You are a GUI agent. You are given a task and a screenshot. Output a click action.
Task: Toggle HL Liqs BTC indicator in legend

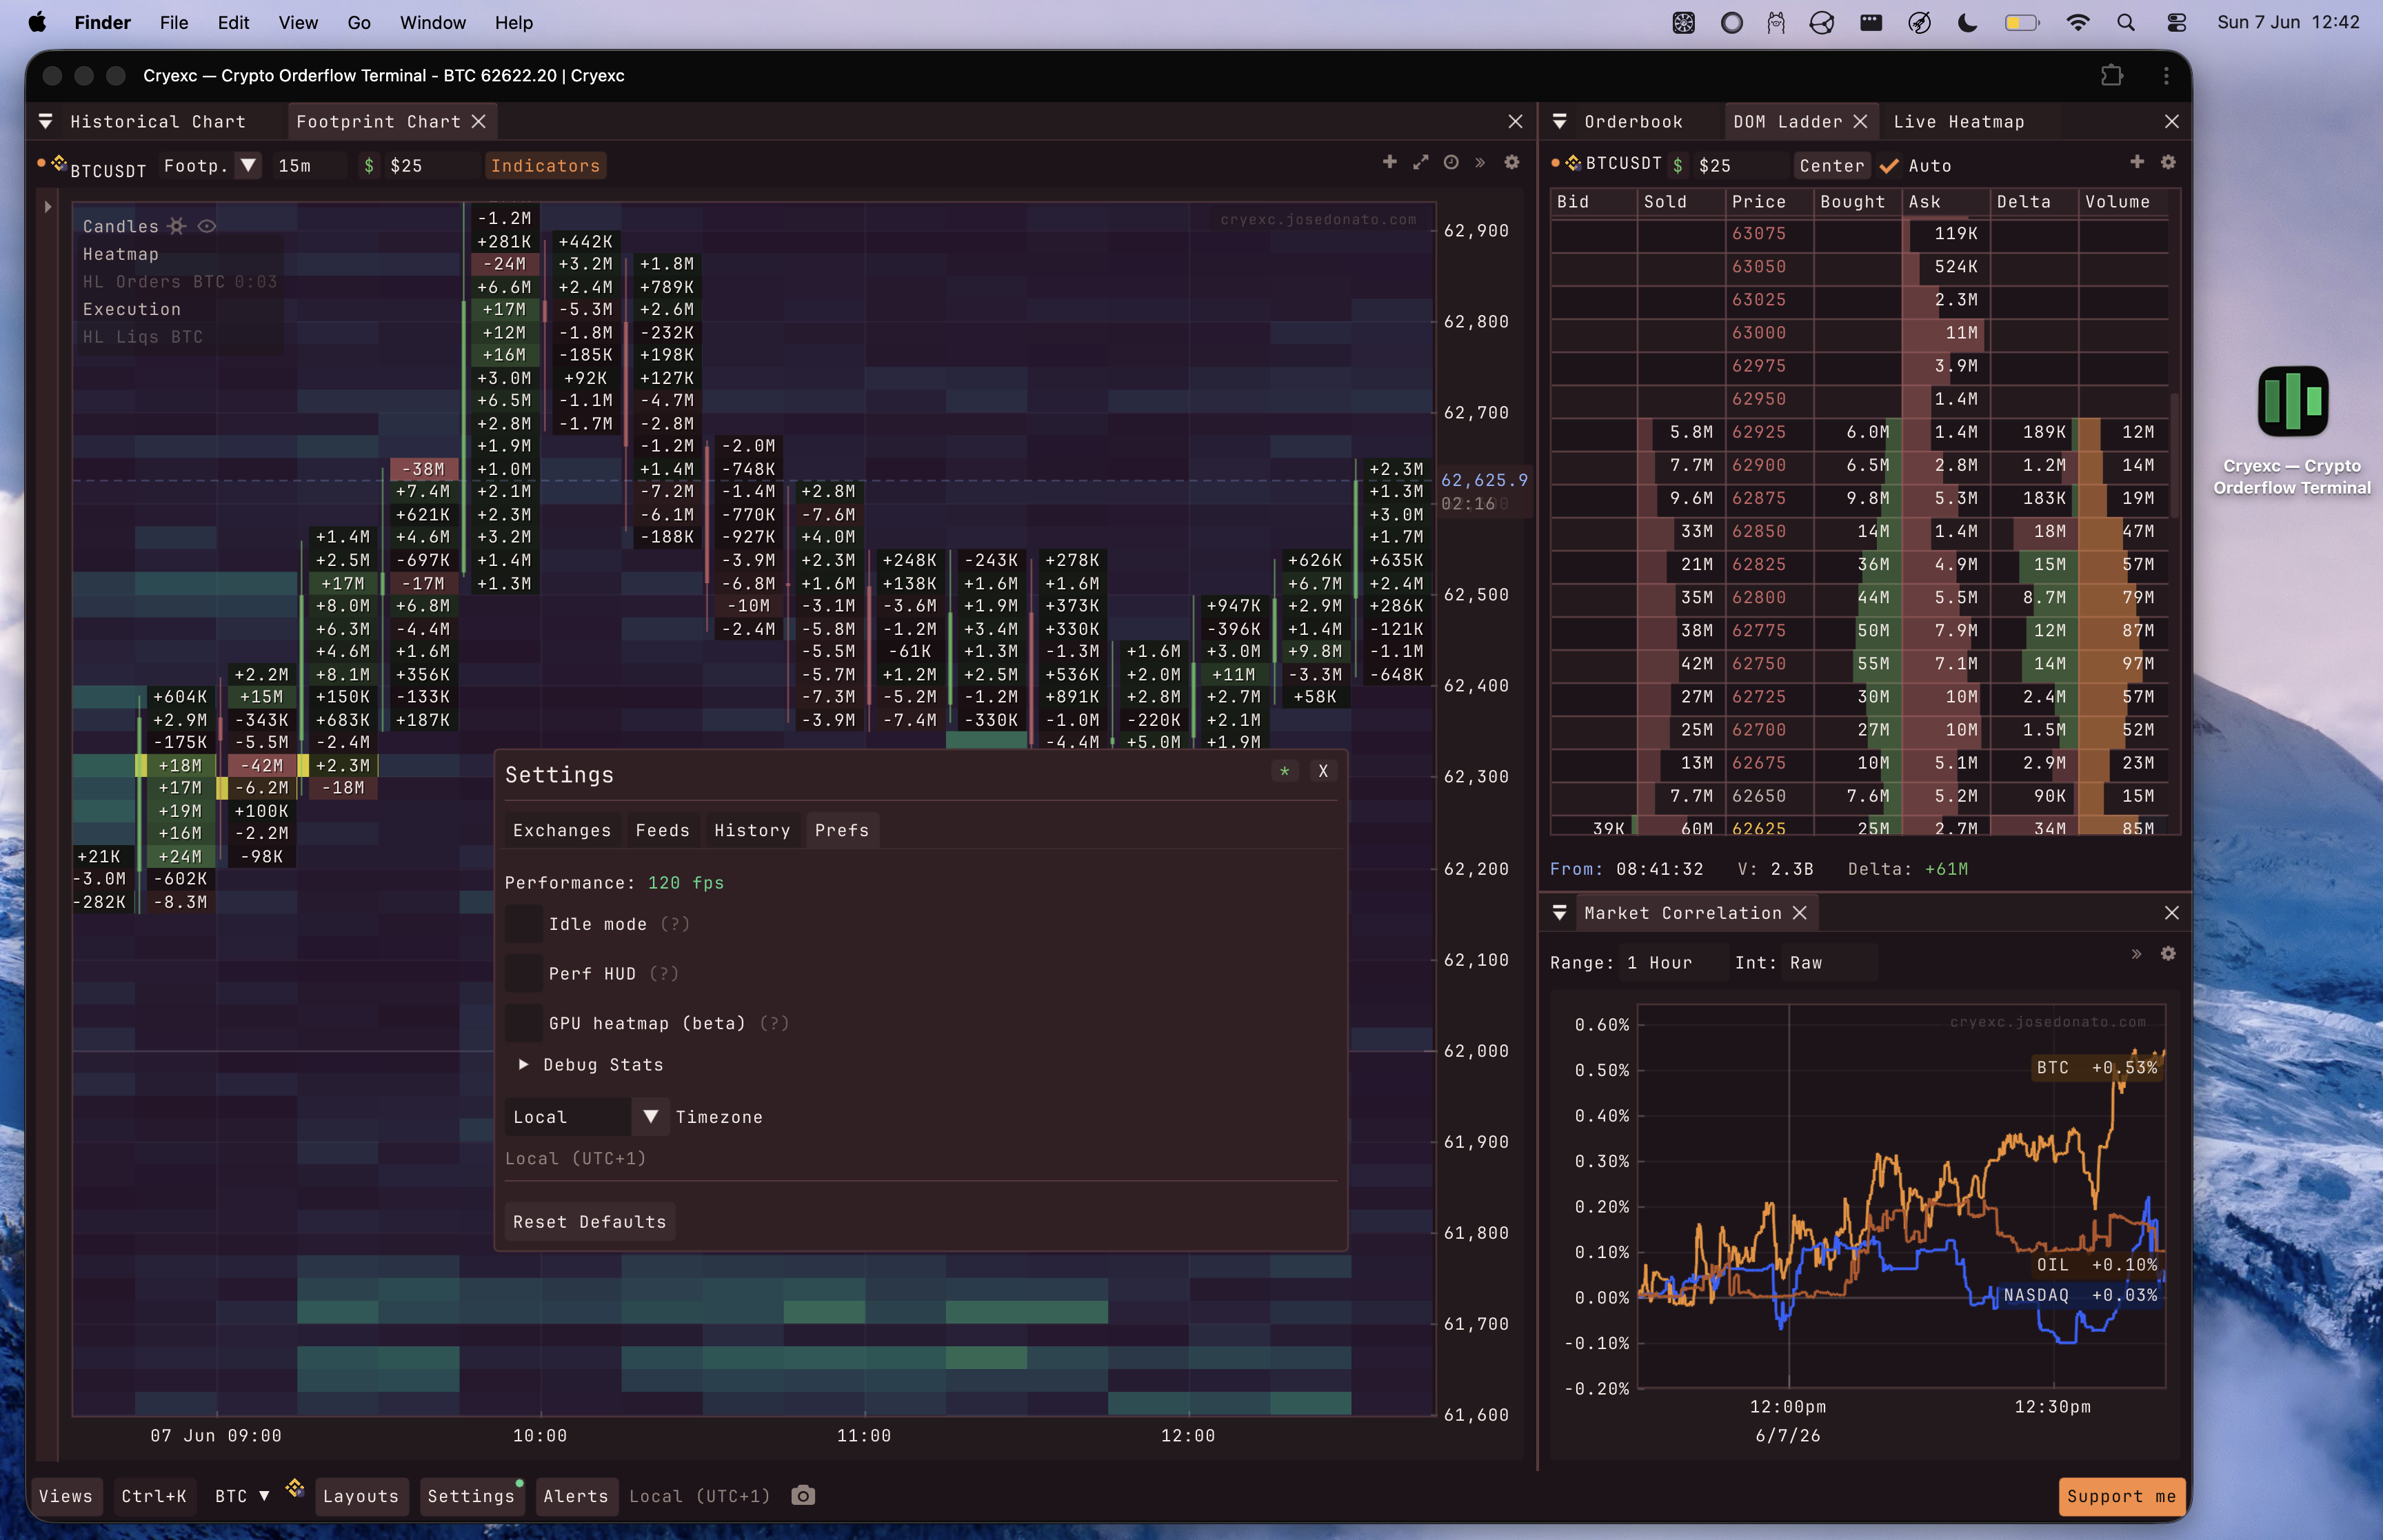coord(142,337)
